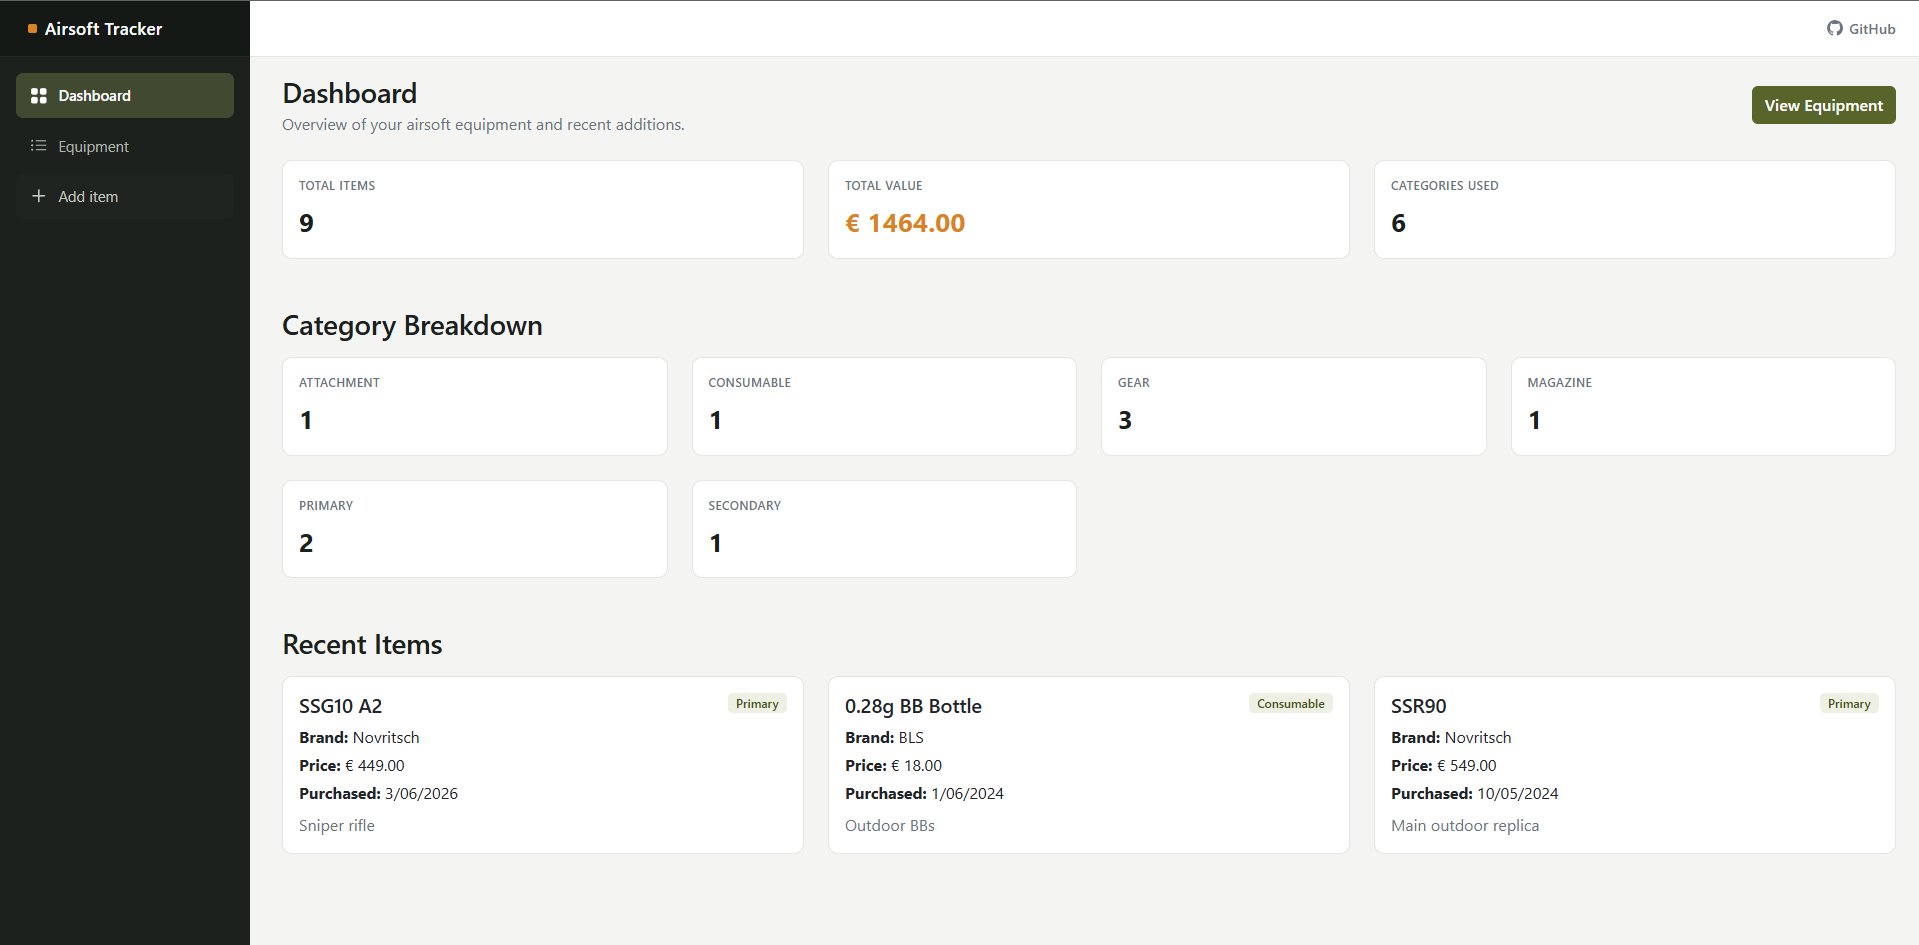Open the Dashboard menu entry
The image size is (1919, 945).
pyautogui.click(x=125, y=96)
